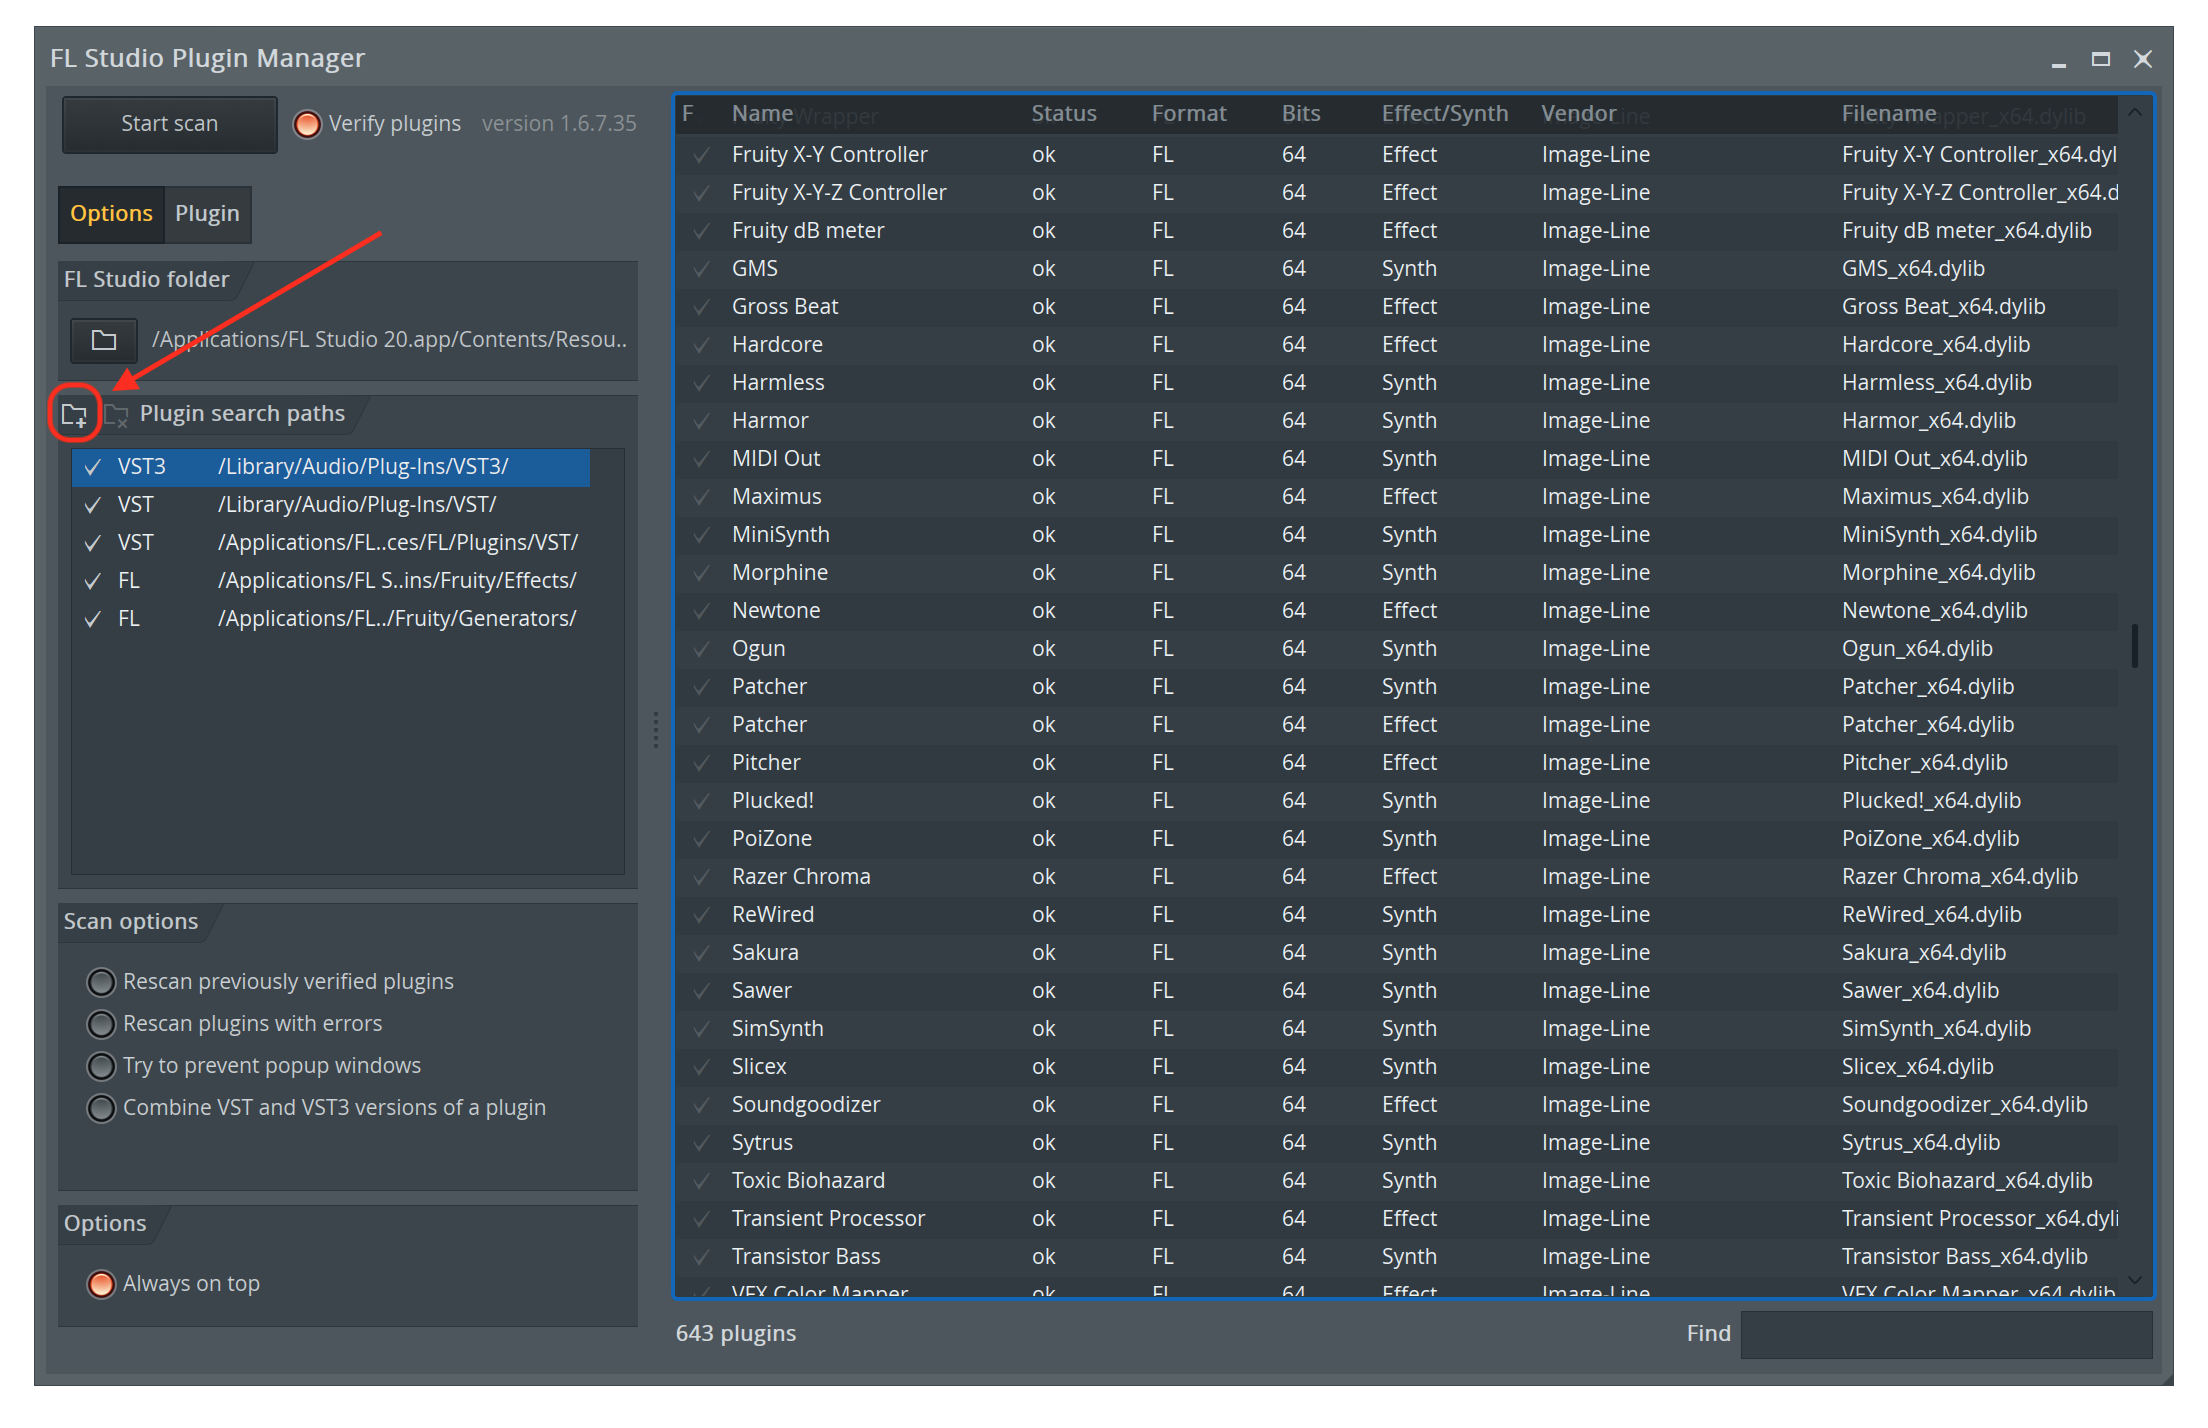Image resolution: width=2208 pixels, height=1428 pixels.
Task: Switch to the Plugin tab
Action: 206,211
